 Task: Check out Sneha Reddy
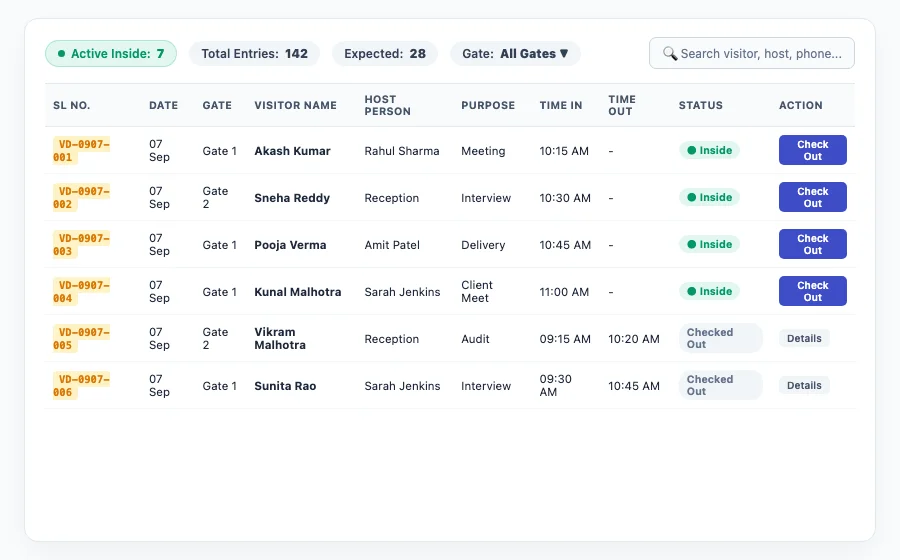(x=812, y=197)
